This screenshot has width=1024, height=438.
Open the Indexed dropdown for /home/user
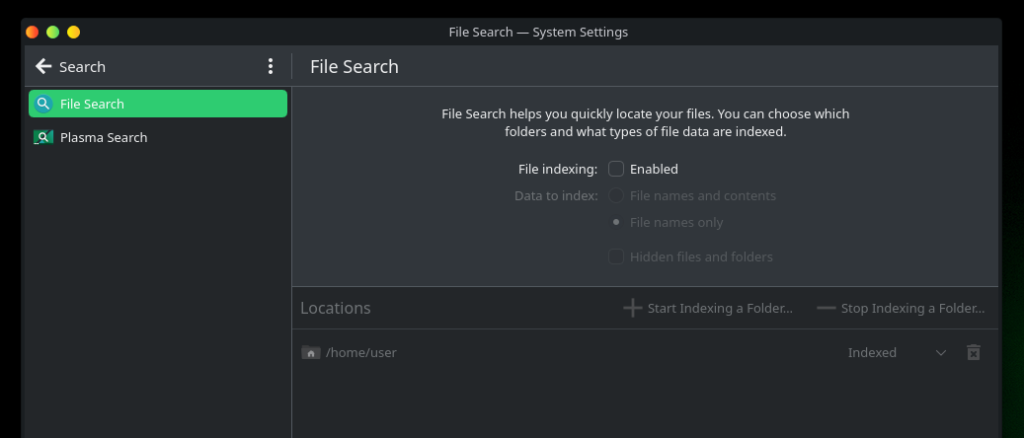pos(897,353)
